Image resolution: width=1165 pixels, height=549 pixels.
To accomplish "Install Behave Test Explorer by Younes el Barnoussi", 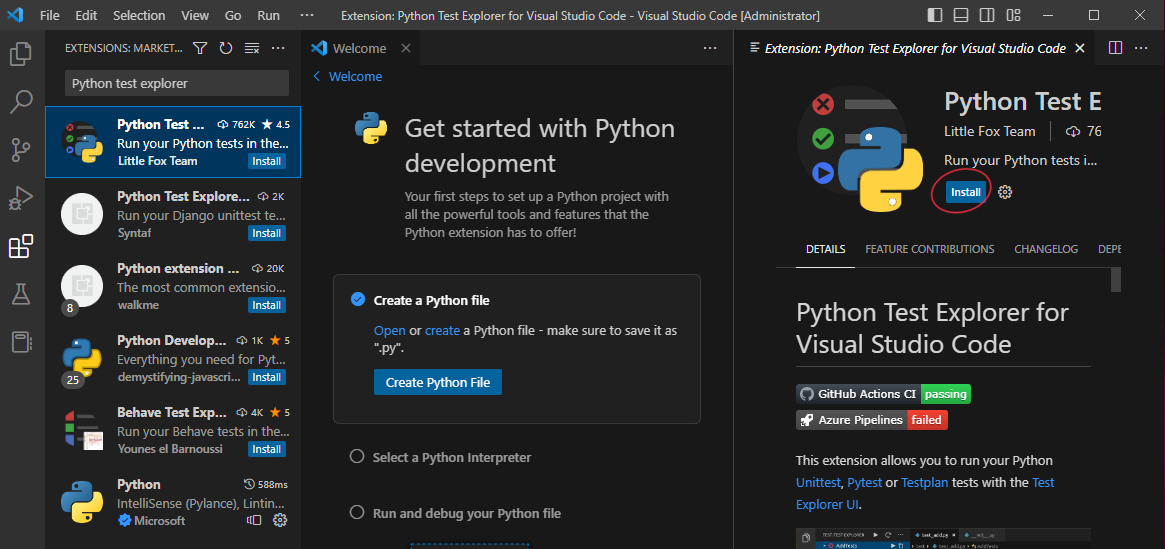I will click(x=267, y=449).
